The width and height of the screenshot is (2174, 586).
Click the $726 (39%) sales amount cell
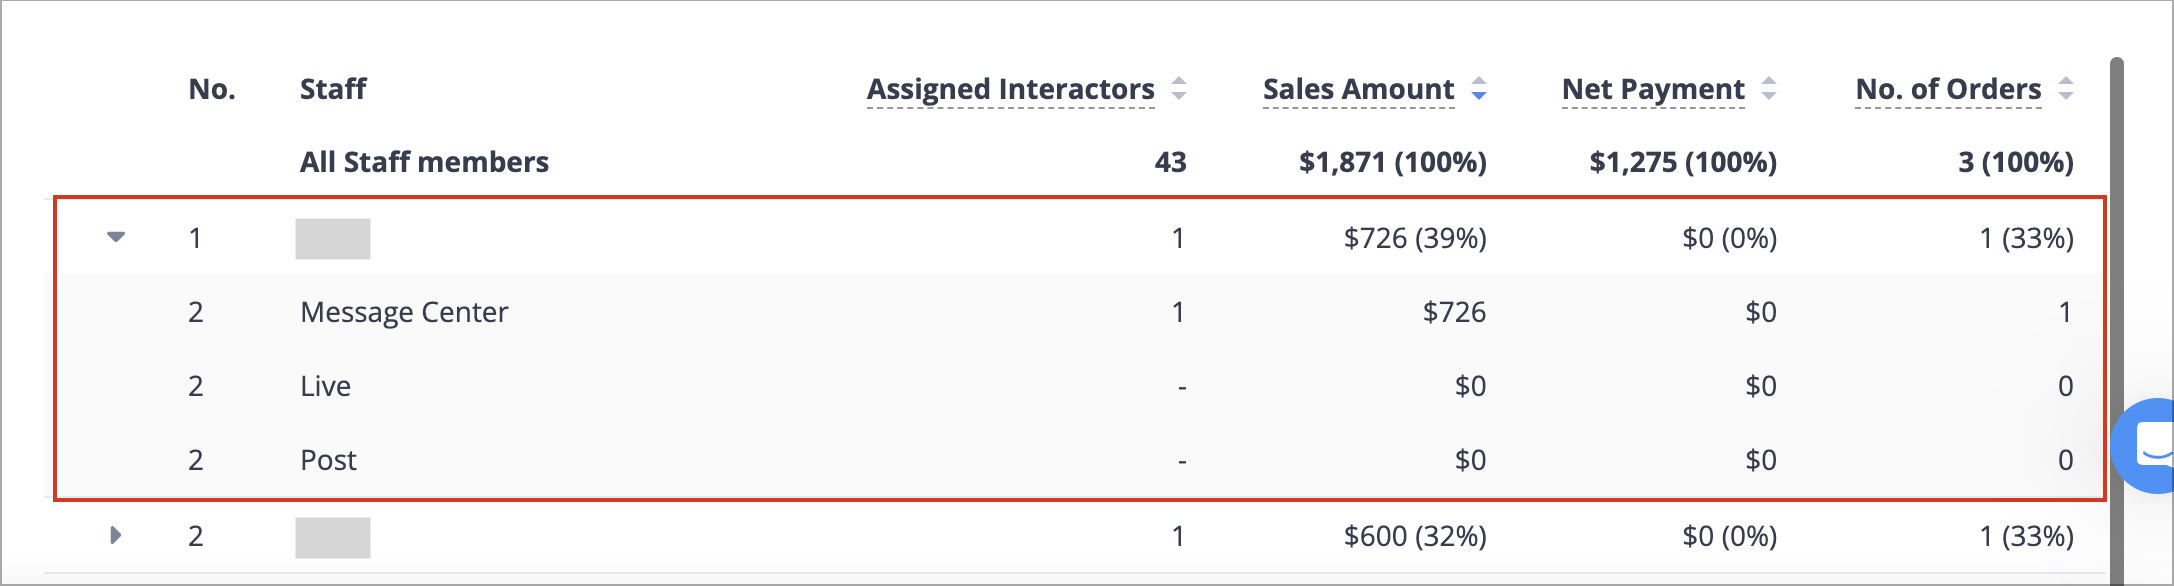pyautogui.click(x=1415, y=238)
